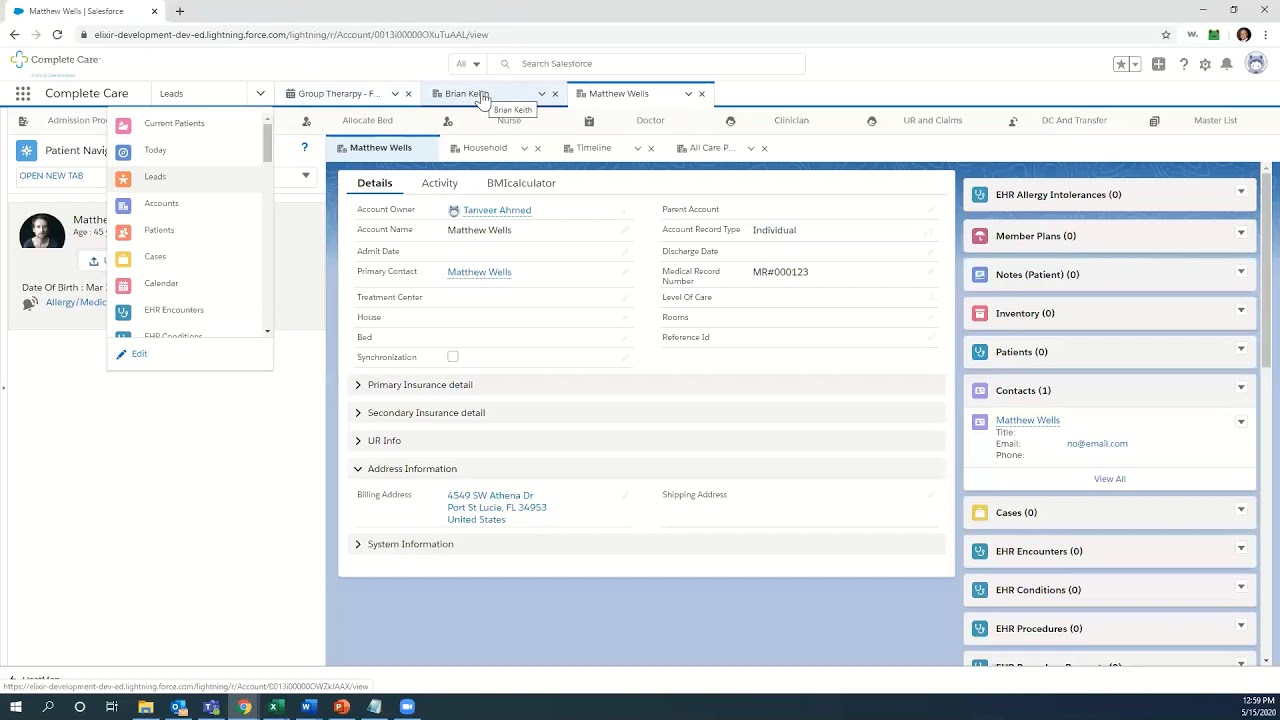Viewport: 1280px width, 720px height.
Task: Choose Leads in navigation dropdown list
Action: [155, 177]
